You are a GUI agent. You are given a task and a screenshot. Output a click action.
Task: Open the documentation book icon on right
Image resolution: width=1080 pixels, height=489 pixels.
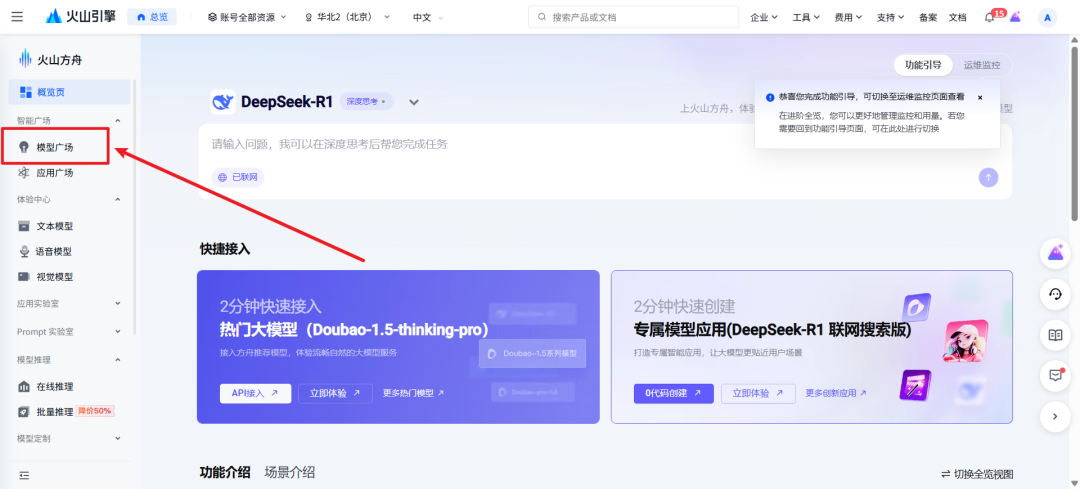point(1055,335)
